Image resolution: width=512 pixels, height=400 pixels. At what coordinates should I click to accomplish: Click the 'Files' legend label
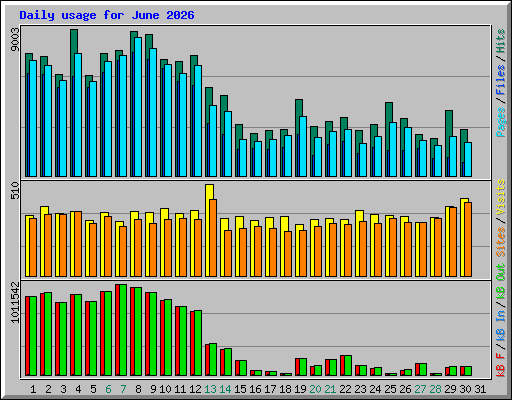(x=501, y=80)
